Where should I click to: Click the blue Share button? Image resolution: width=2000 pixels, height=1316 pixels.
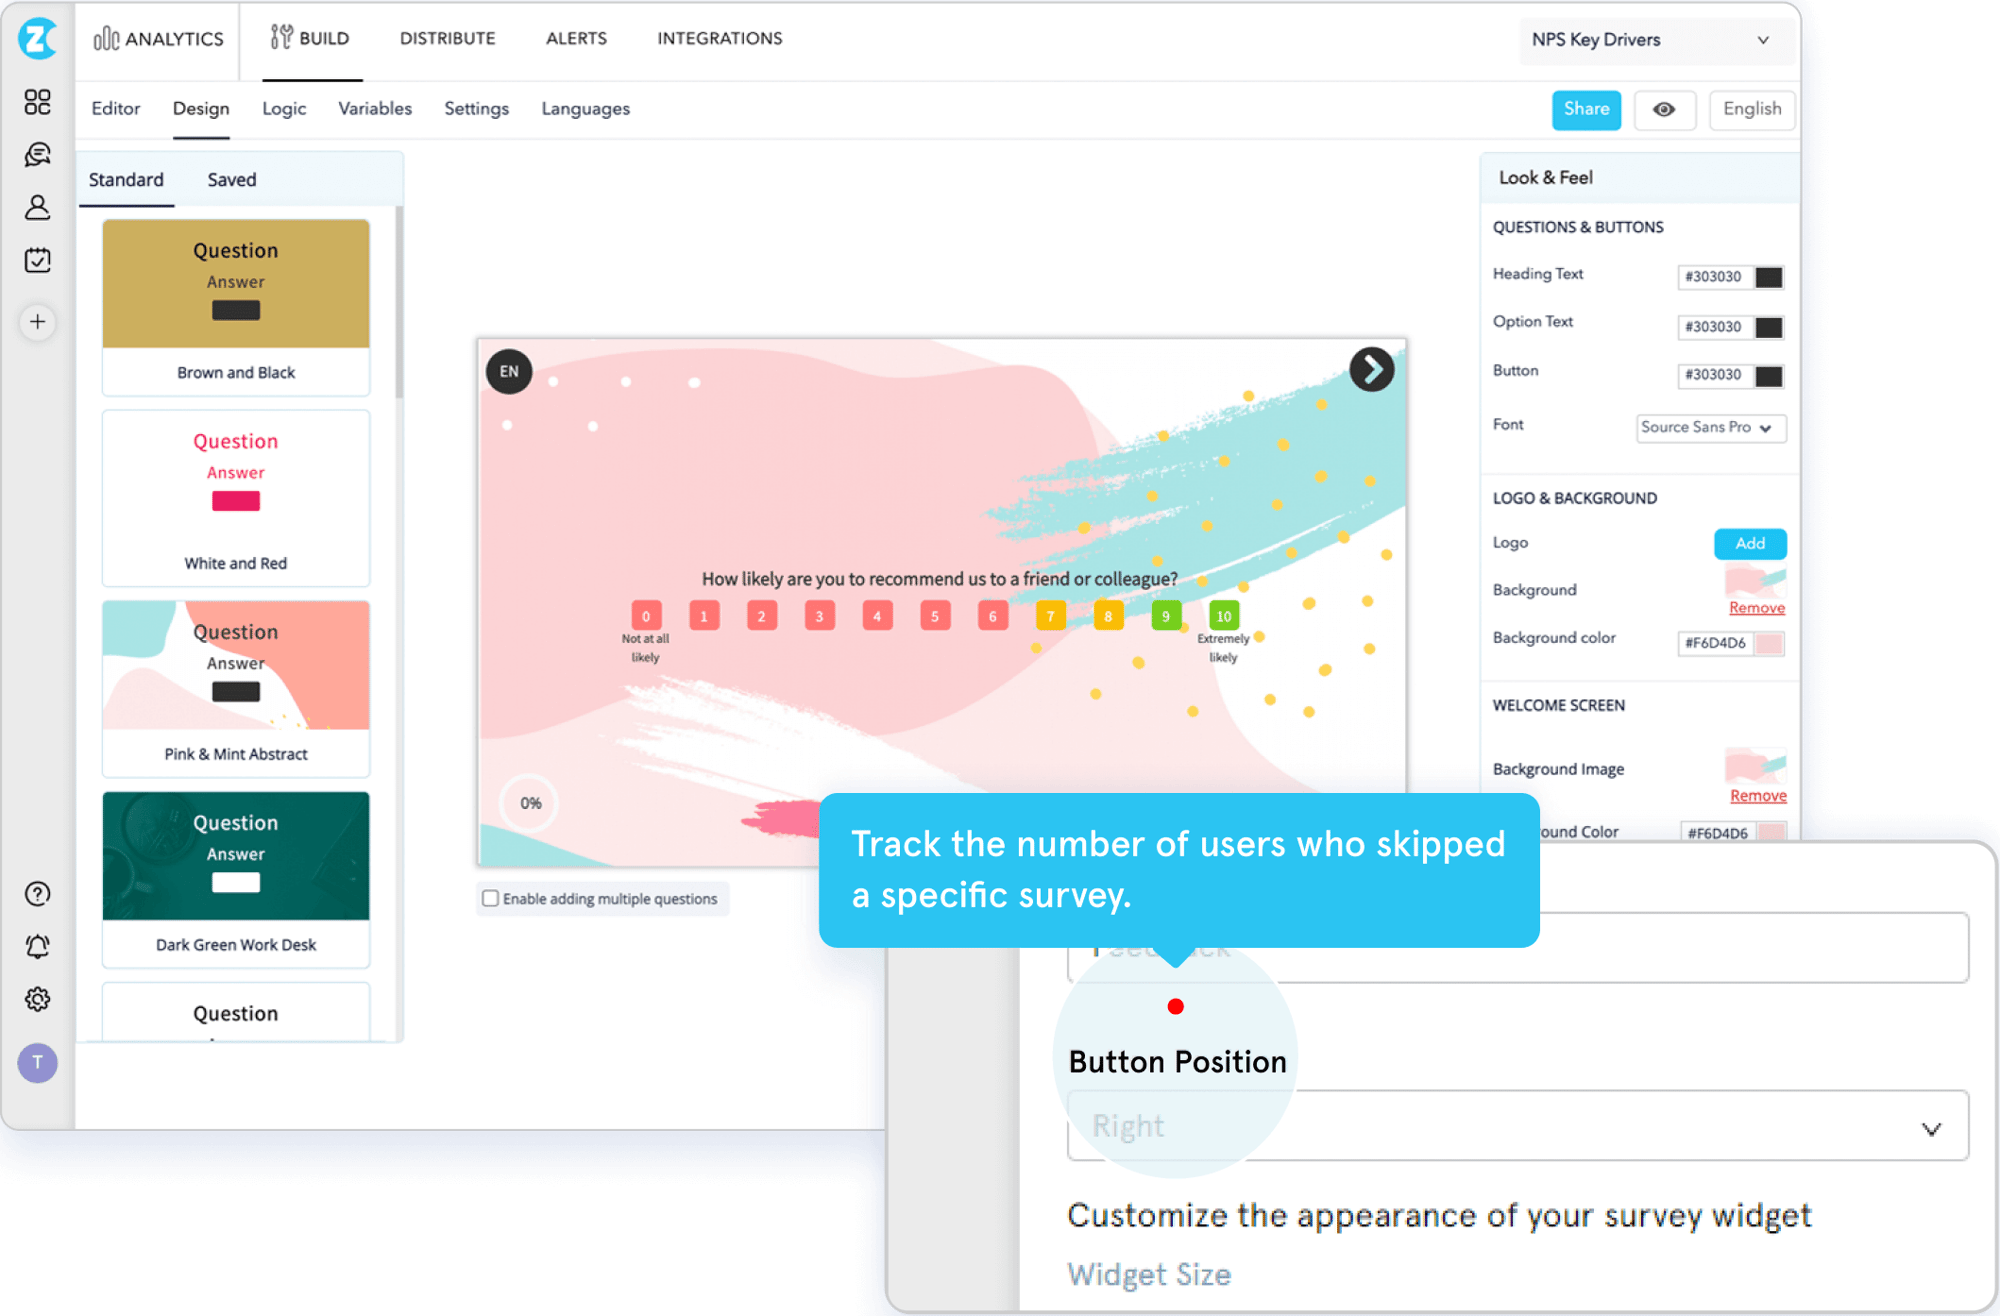[x=1586, y=110]
